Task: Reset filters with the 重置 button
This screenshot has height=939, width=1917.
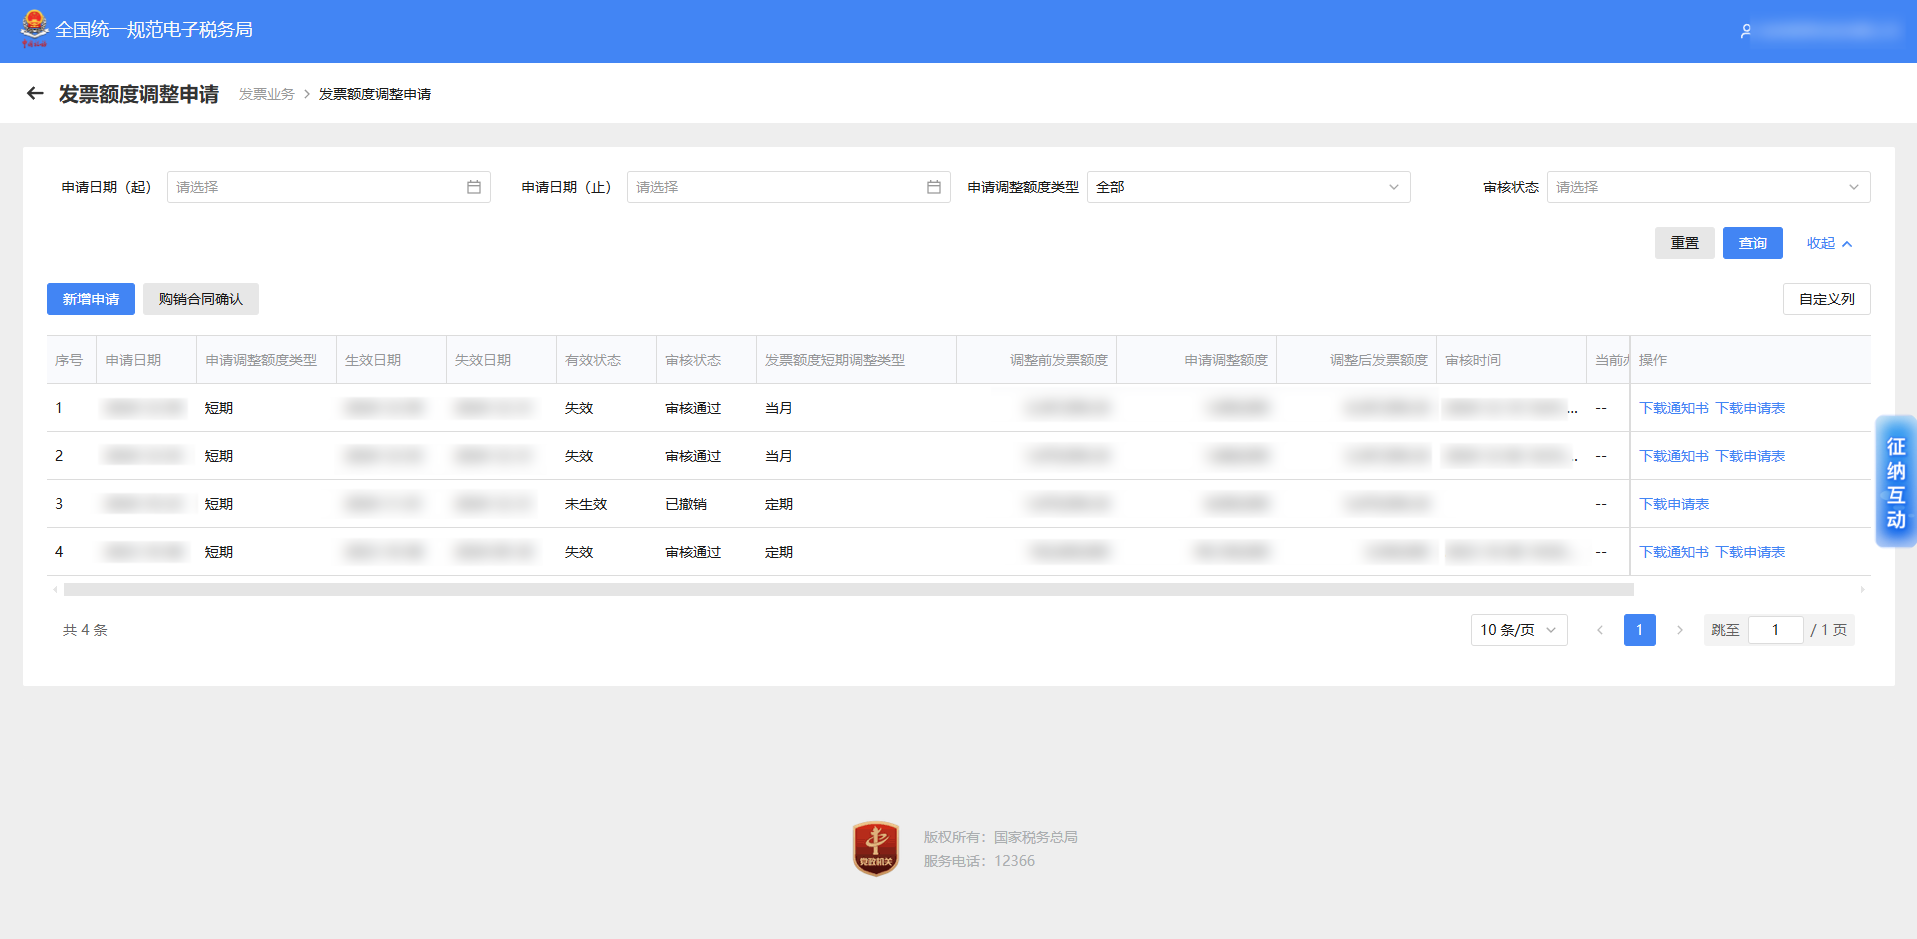Action: tap(1684, 243)
